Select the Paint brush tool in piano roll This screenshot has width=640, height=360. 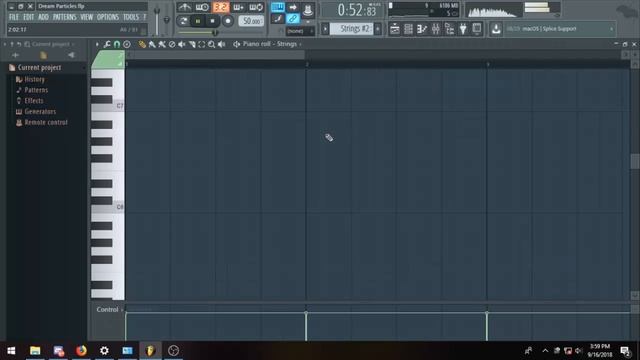coord(152,44)
